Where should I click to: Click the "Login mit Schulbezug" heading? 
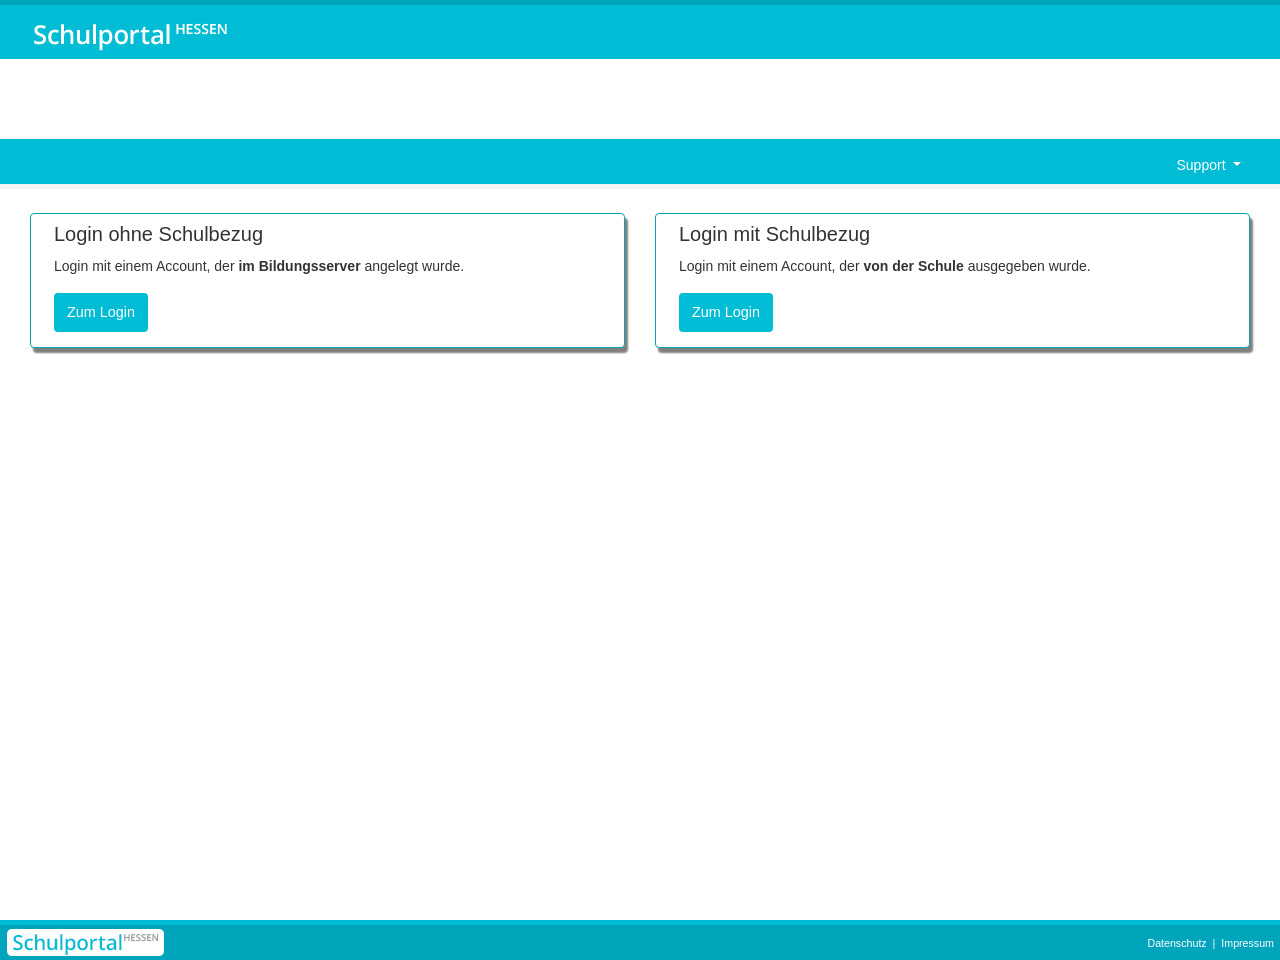point(774,234)
